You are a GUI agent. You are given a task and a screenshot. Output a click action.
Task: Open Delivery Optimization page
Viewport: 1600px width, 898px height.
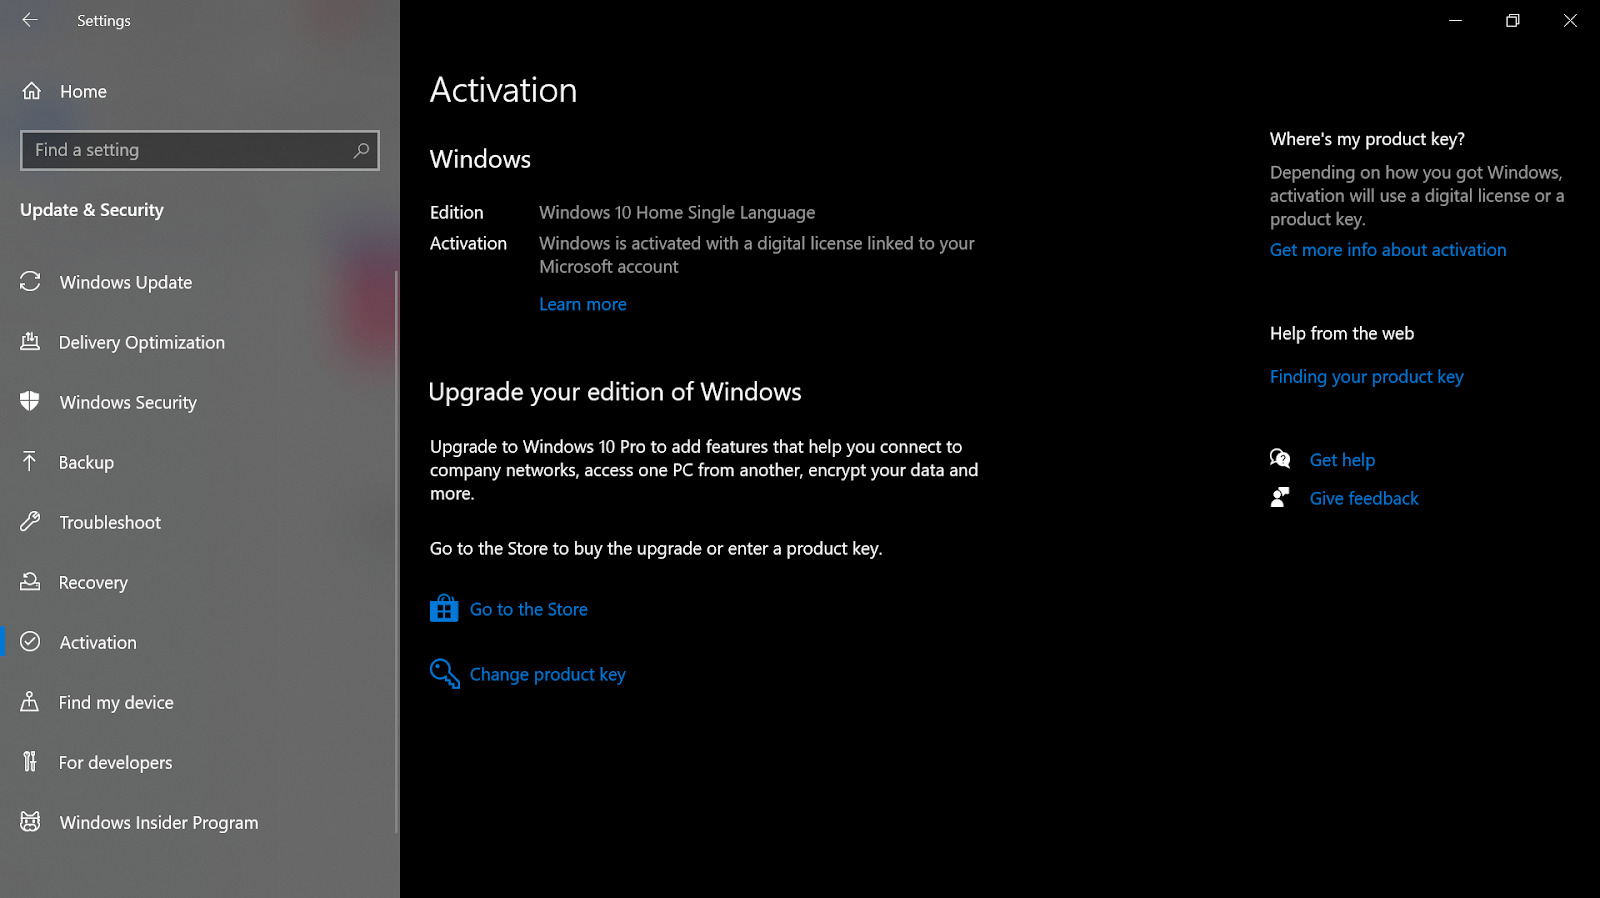point(142,343)
